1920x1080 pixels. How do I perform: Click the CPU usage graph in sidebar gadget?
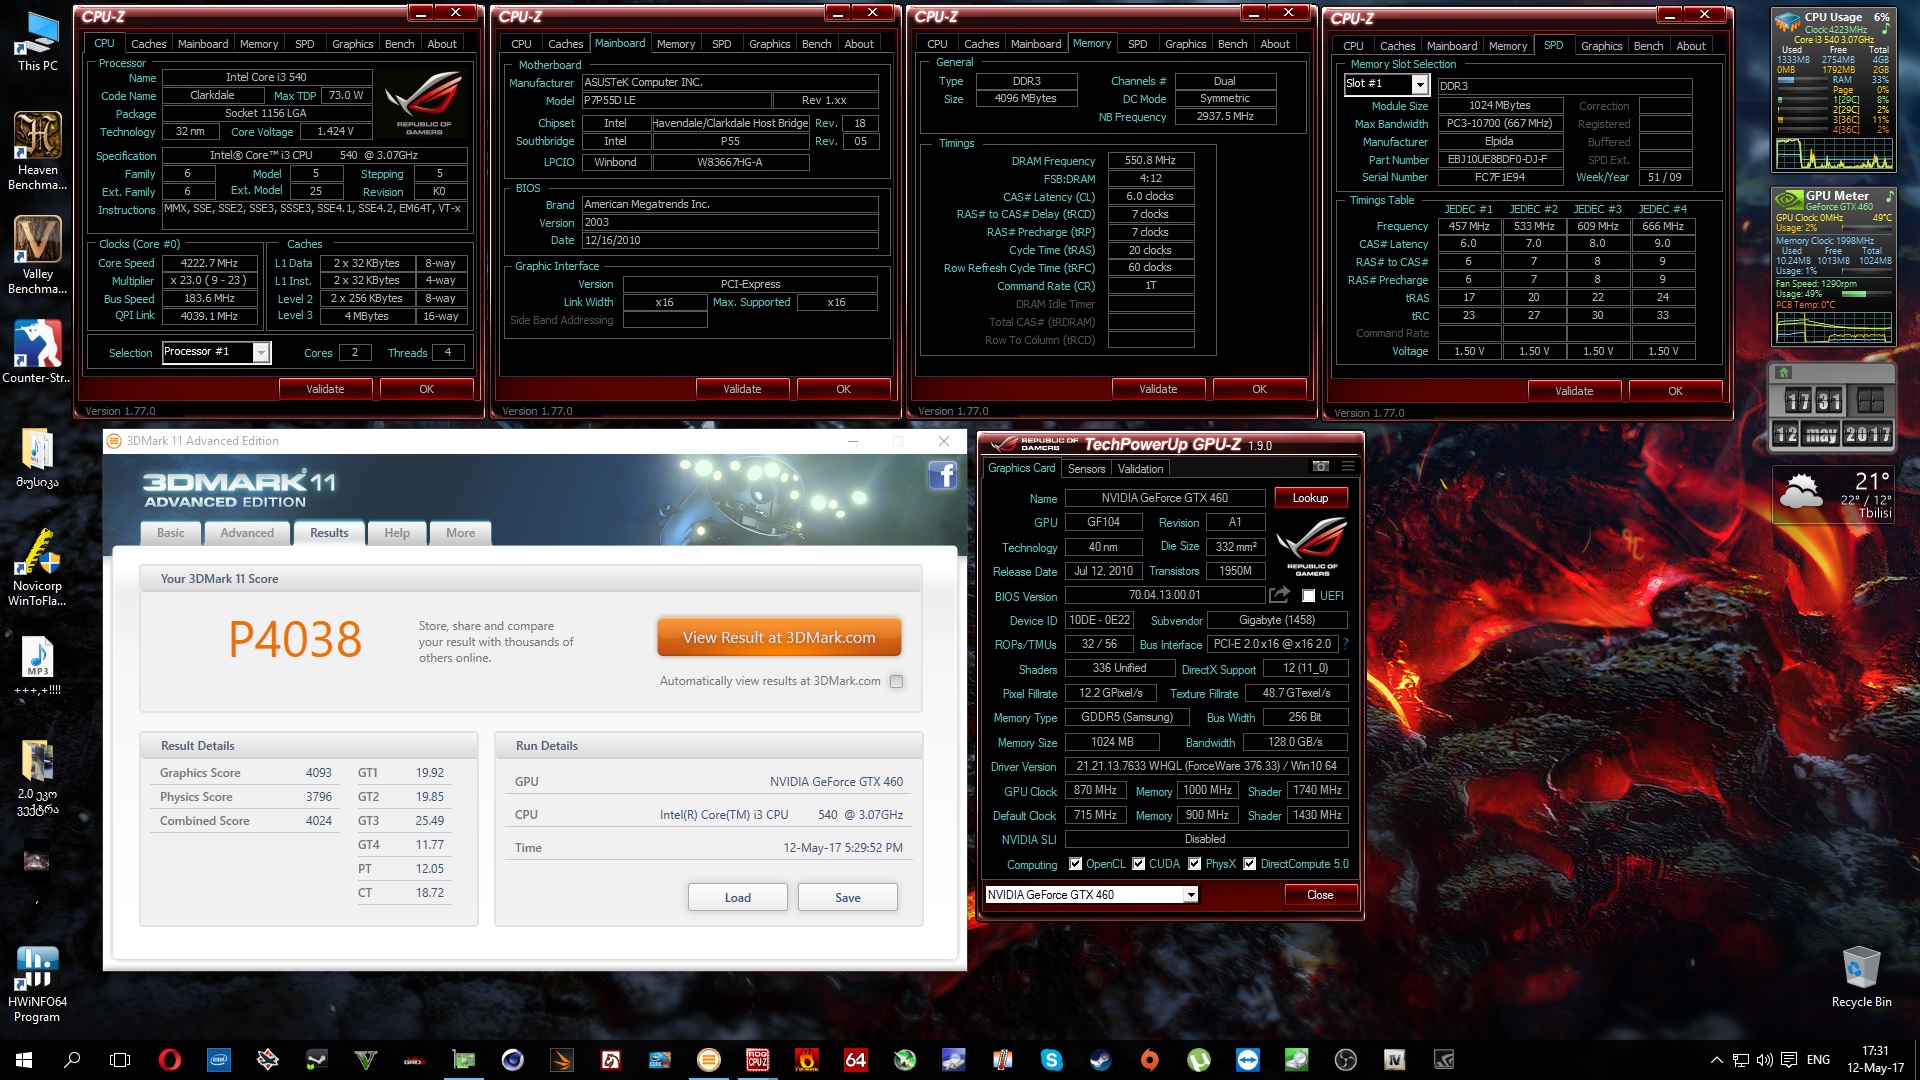coord(1833,155)
